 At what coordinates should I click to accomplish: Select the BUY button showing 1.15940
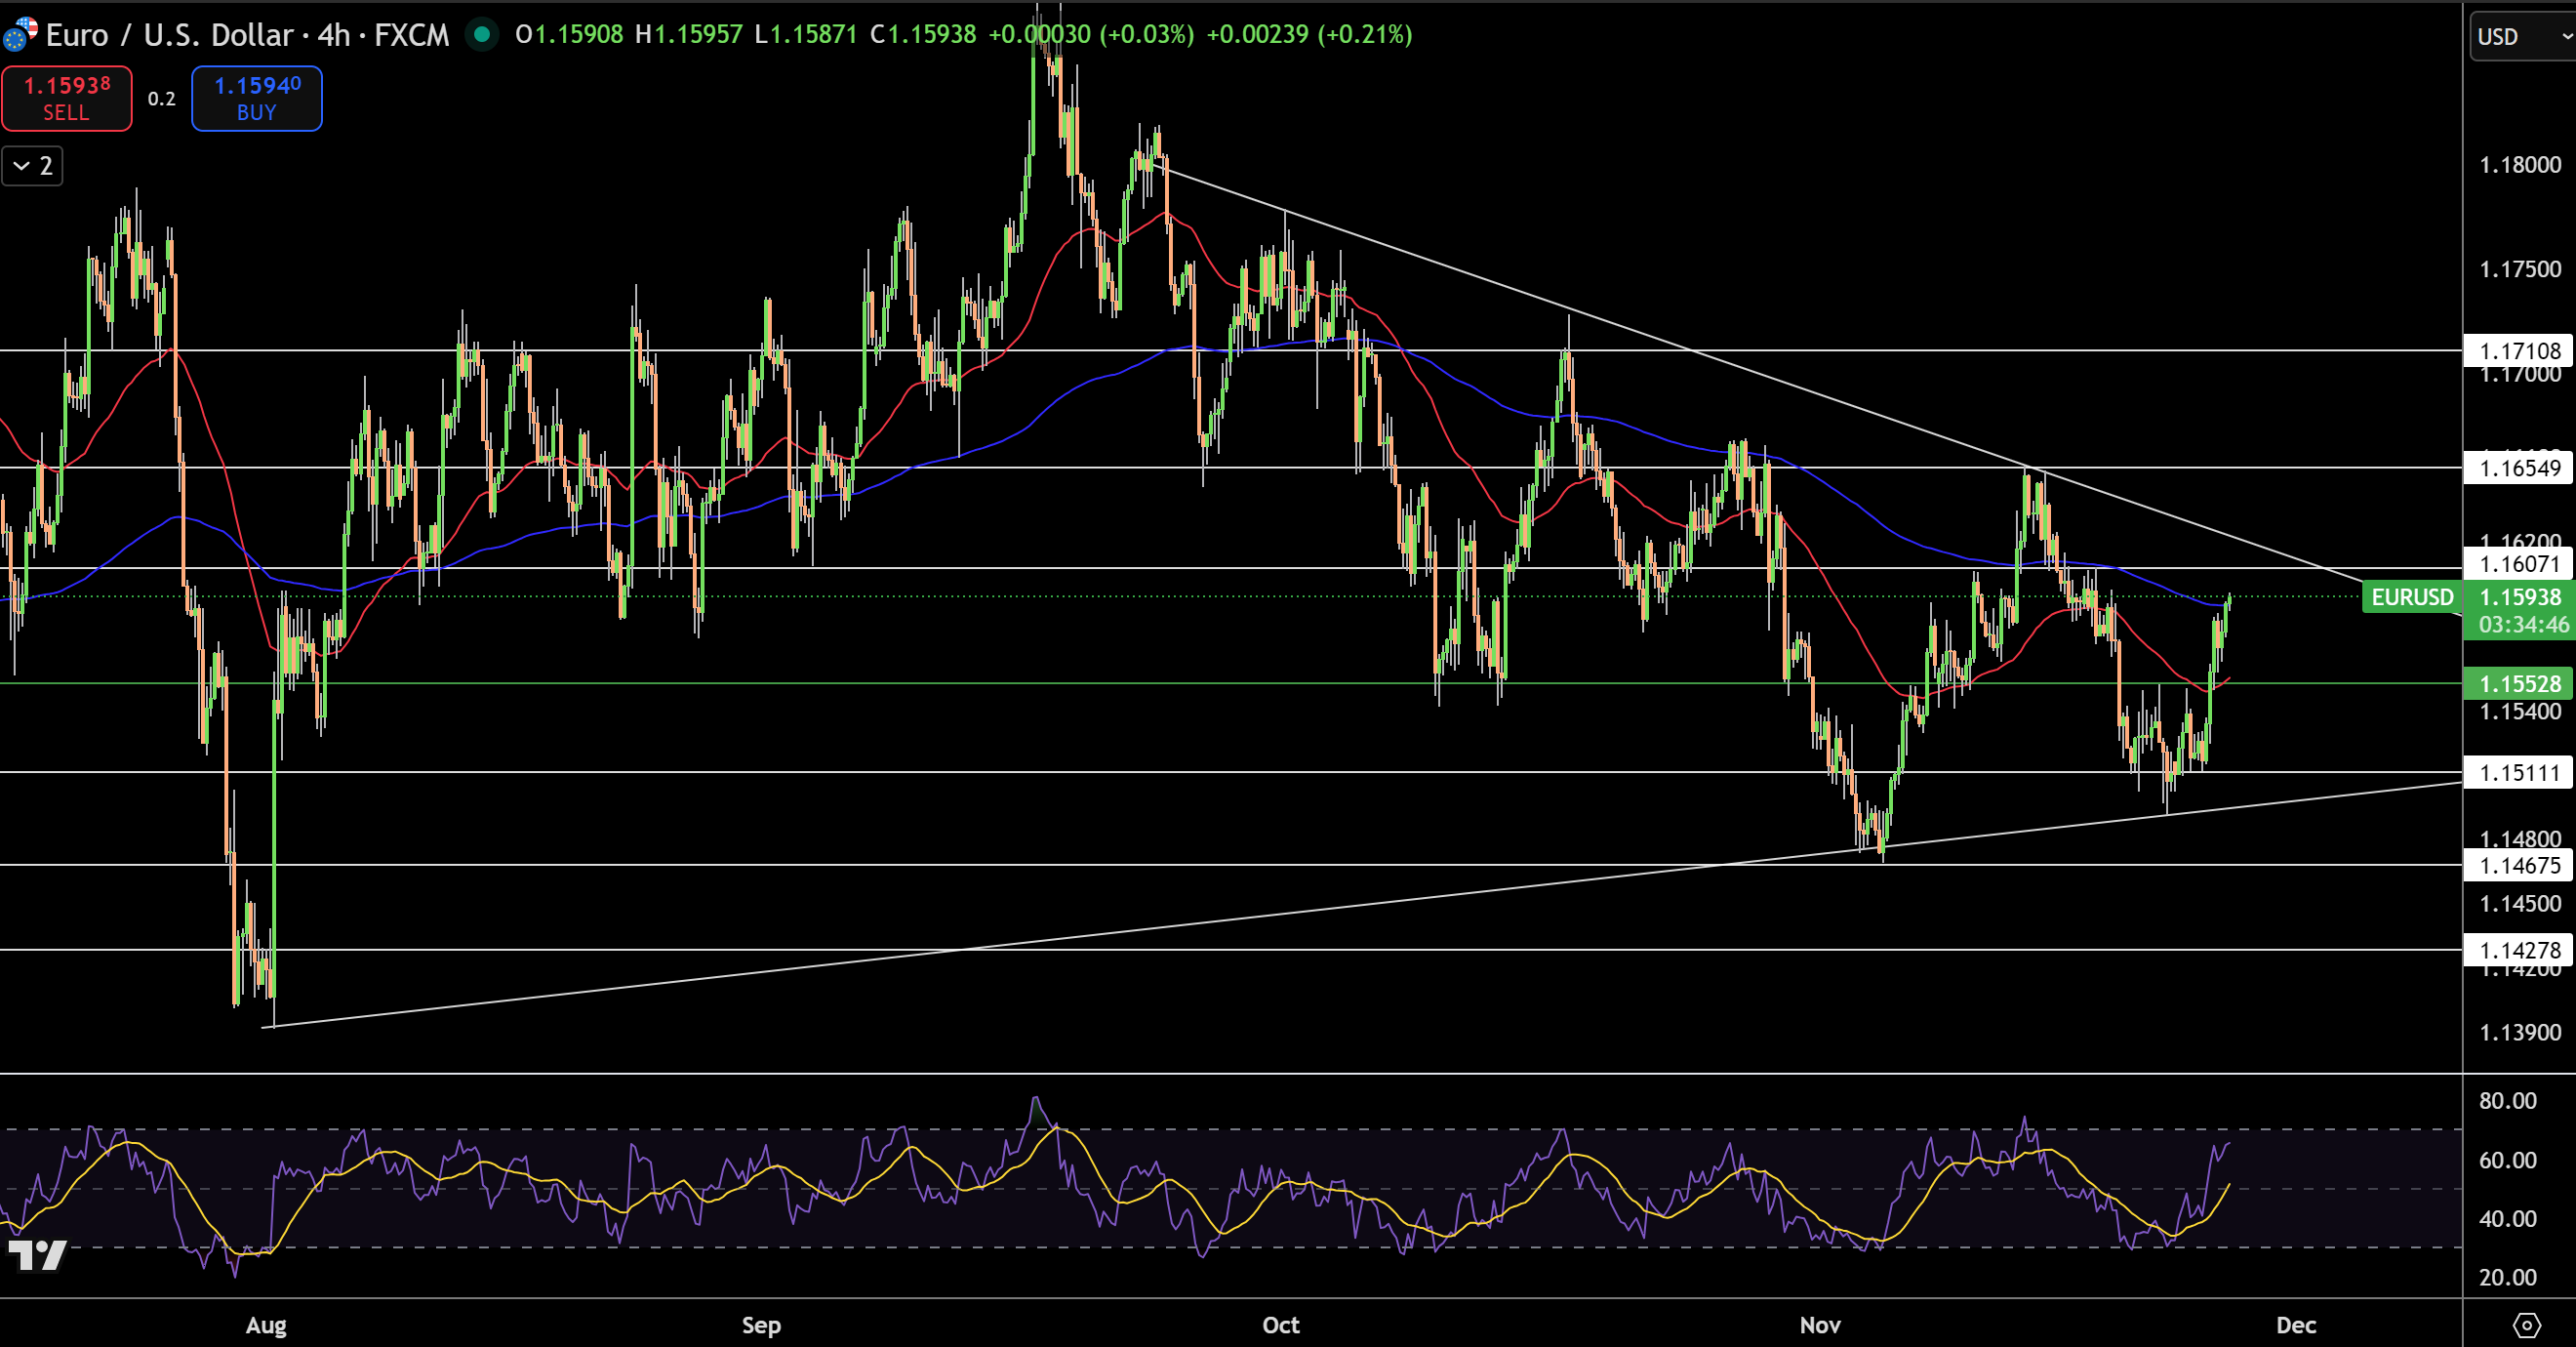[256, 98]
